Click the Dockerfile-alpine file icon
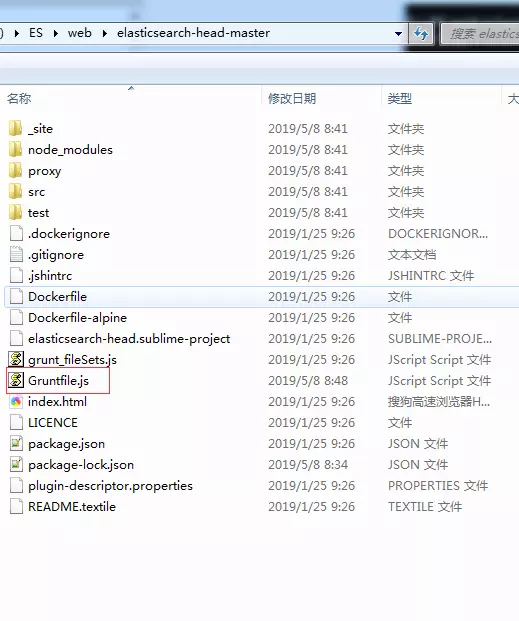Screen dimensions: 519x621 [16, 318]
